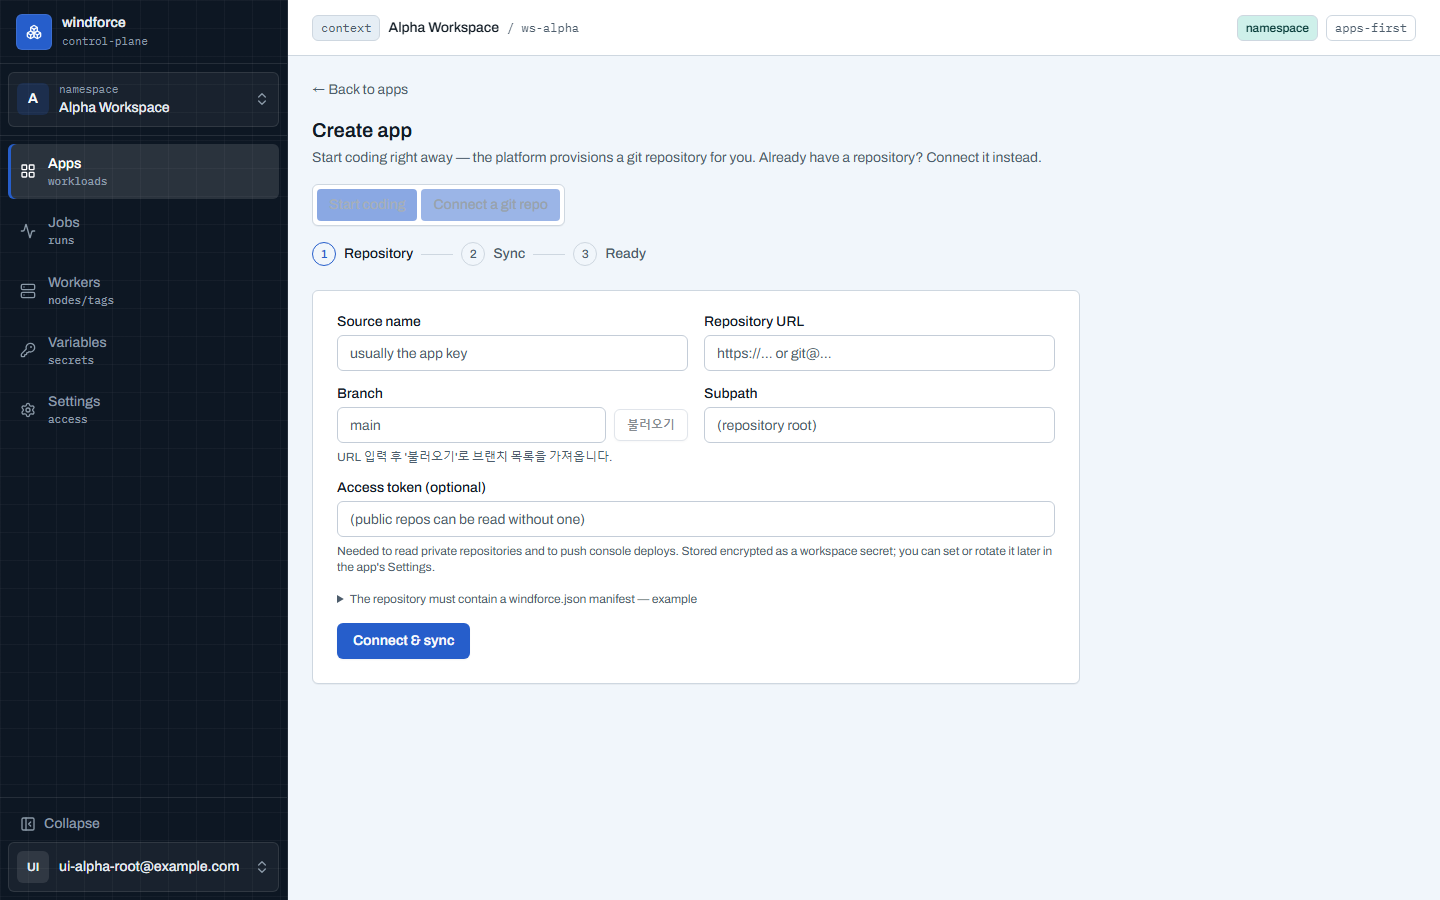Focus the Subpath input field

tap(879, 425)
